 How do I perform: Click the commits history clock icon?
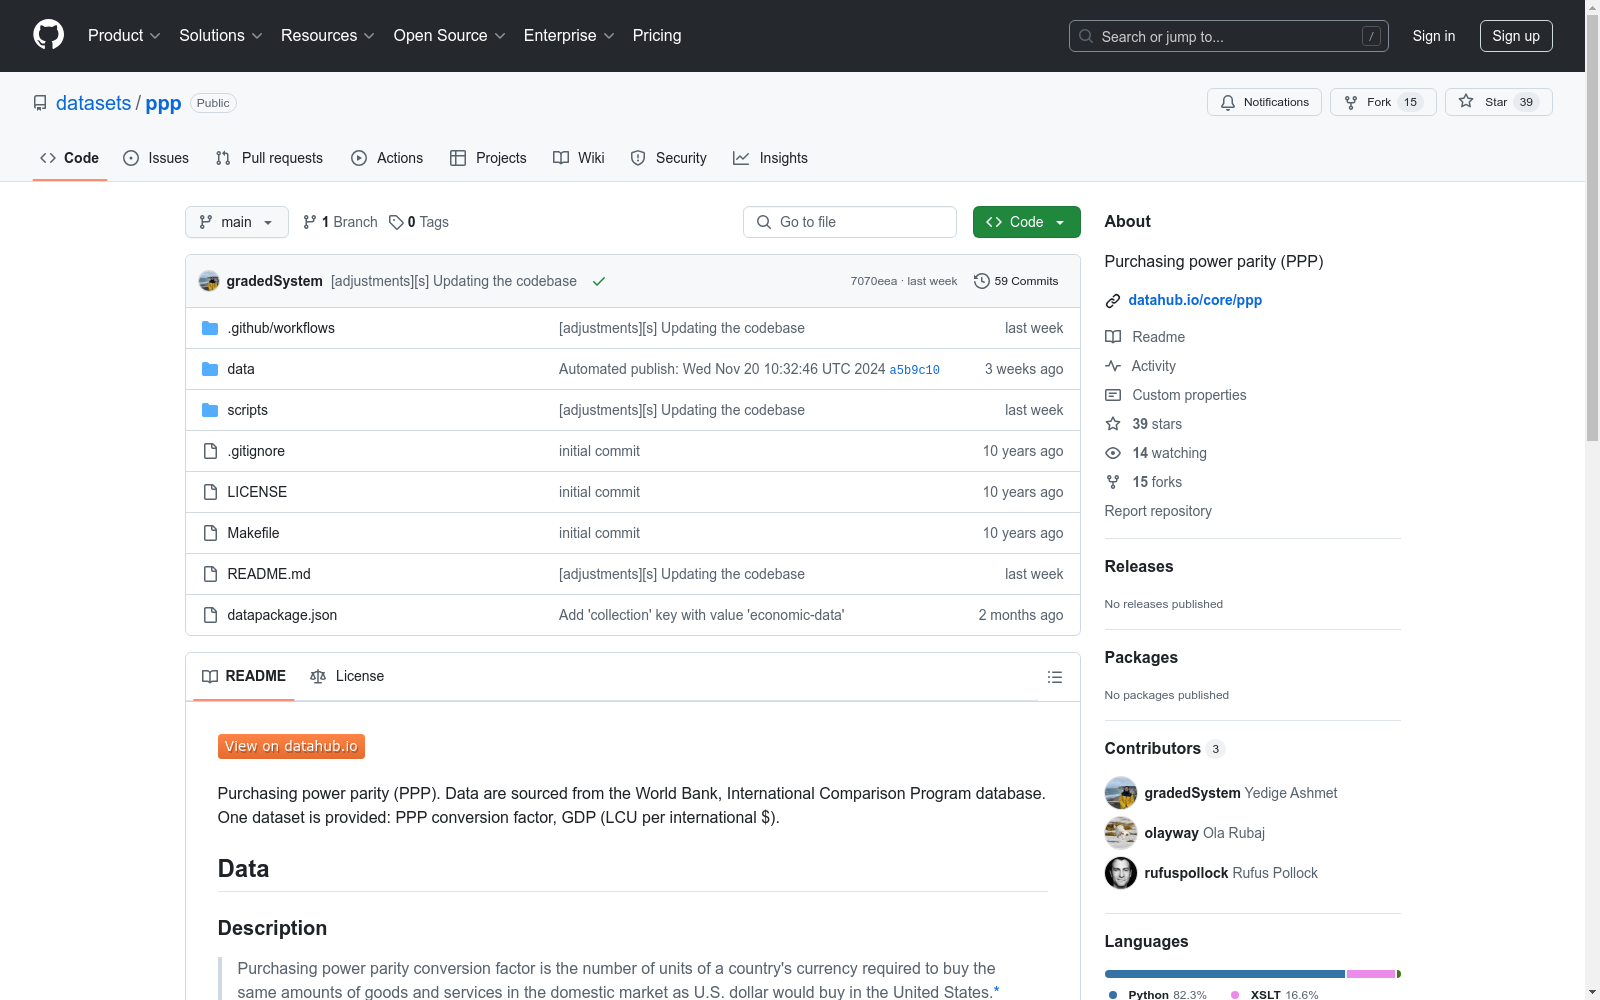[x=982, y=281]
